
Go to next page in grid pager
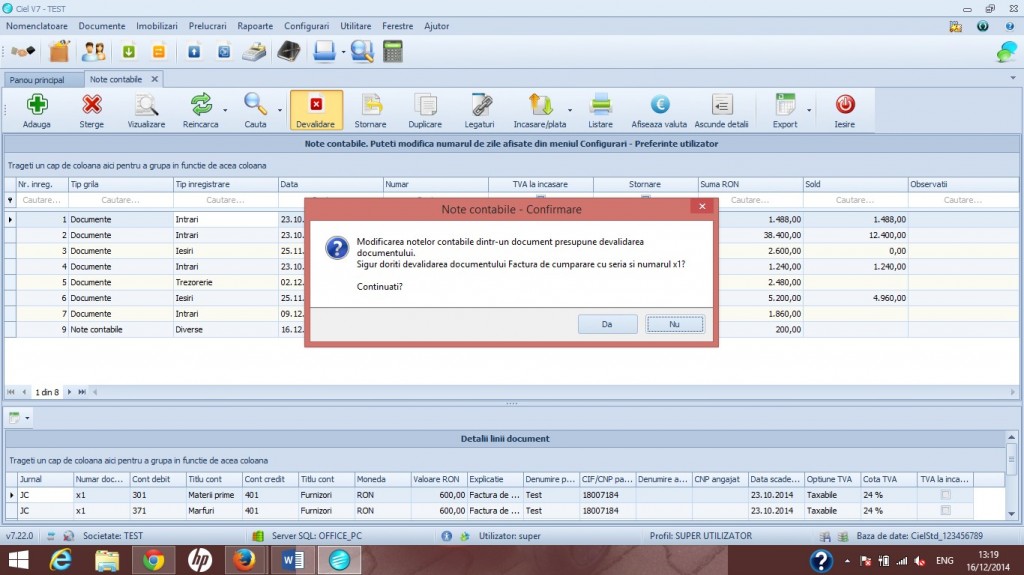click(69, 392)
